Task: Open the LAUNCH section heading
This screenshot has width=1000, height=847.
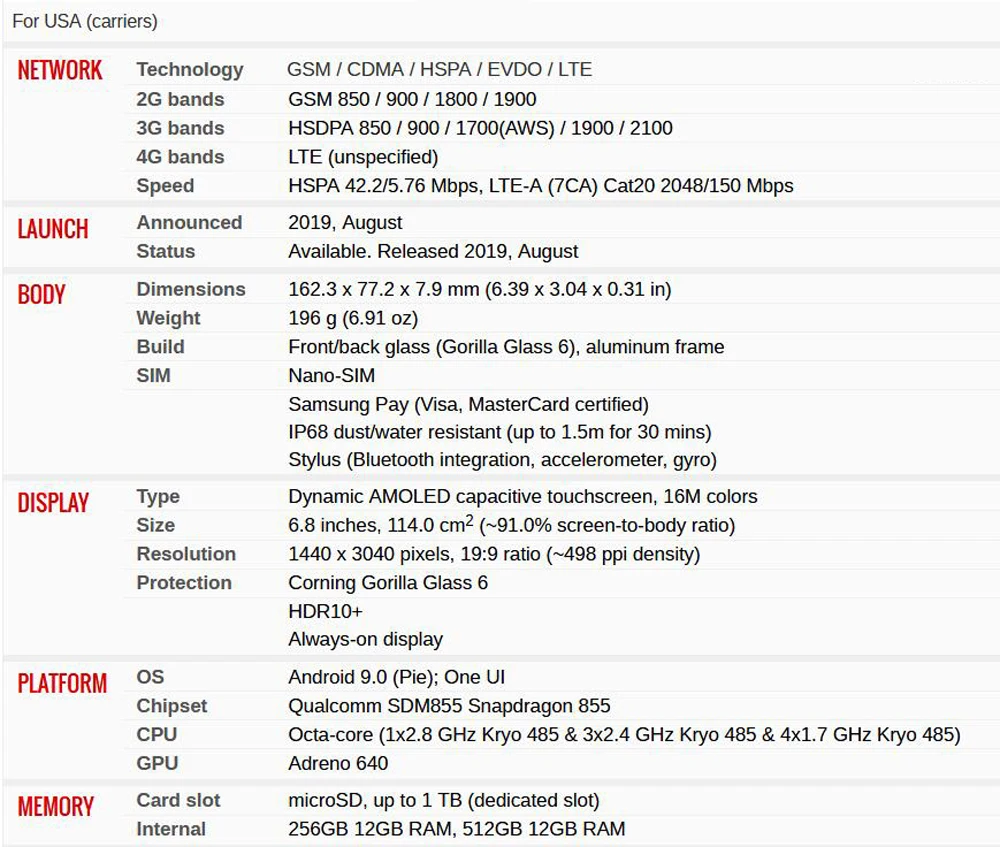Action: click(x=53, y=229)
